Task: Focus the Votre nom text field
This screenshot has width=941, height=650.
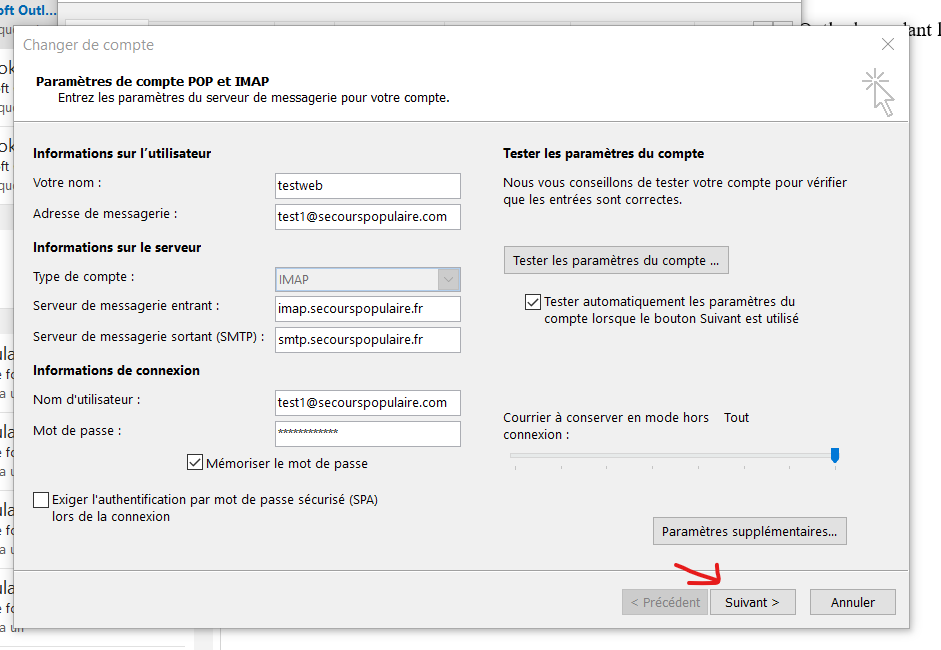Action: tap(367, 186)
